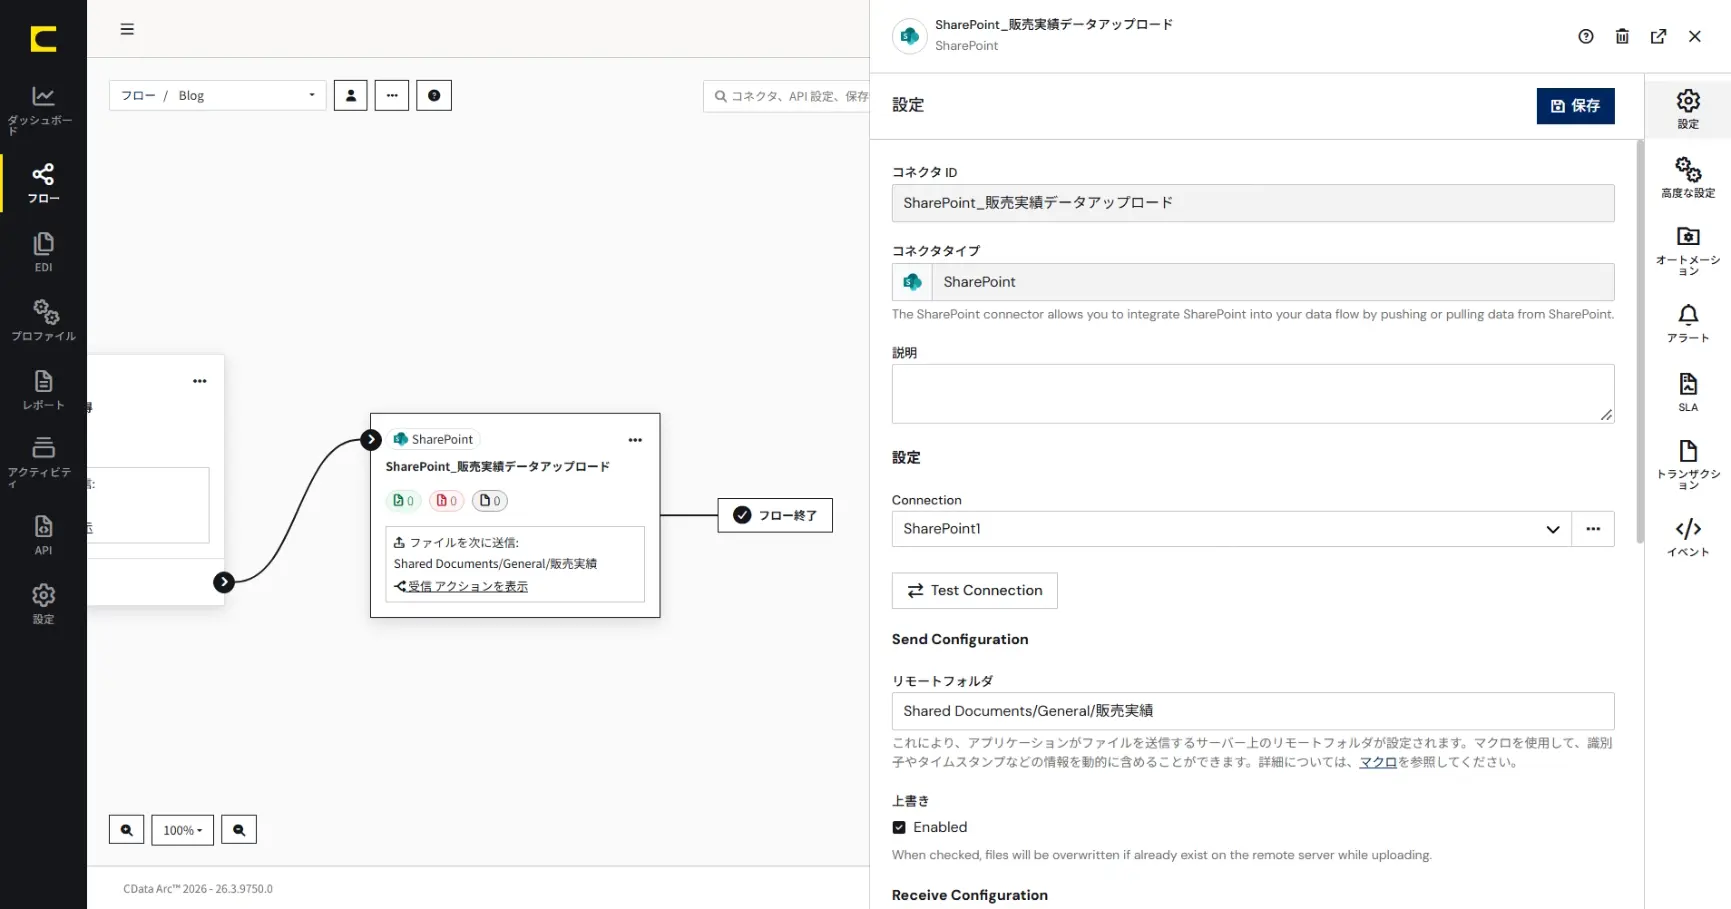The height and width of the screenshot is (909, 1731).
Task: Toggle the 上書き Enabled checkbox
Action: pyautogui.click(x=899, y=827)
